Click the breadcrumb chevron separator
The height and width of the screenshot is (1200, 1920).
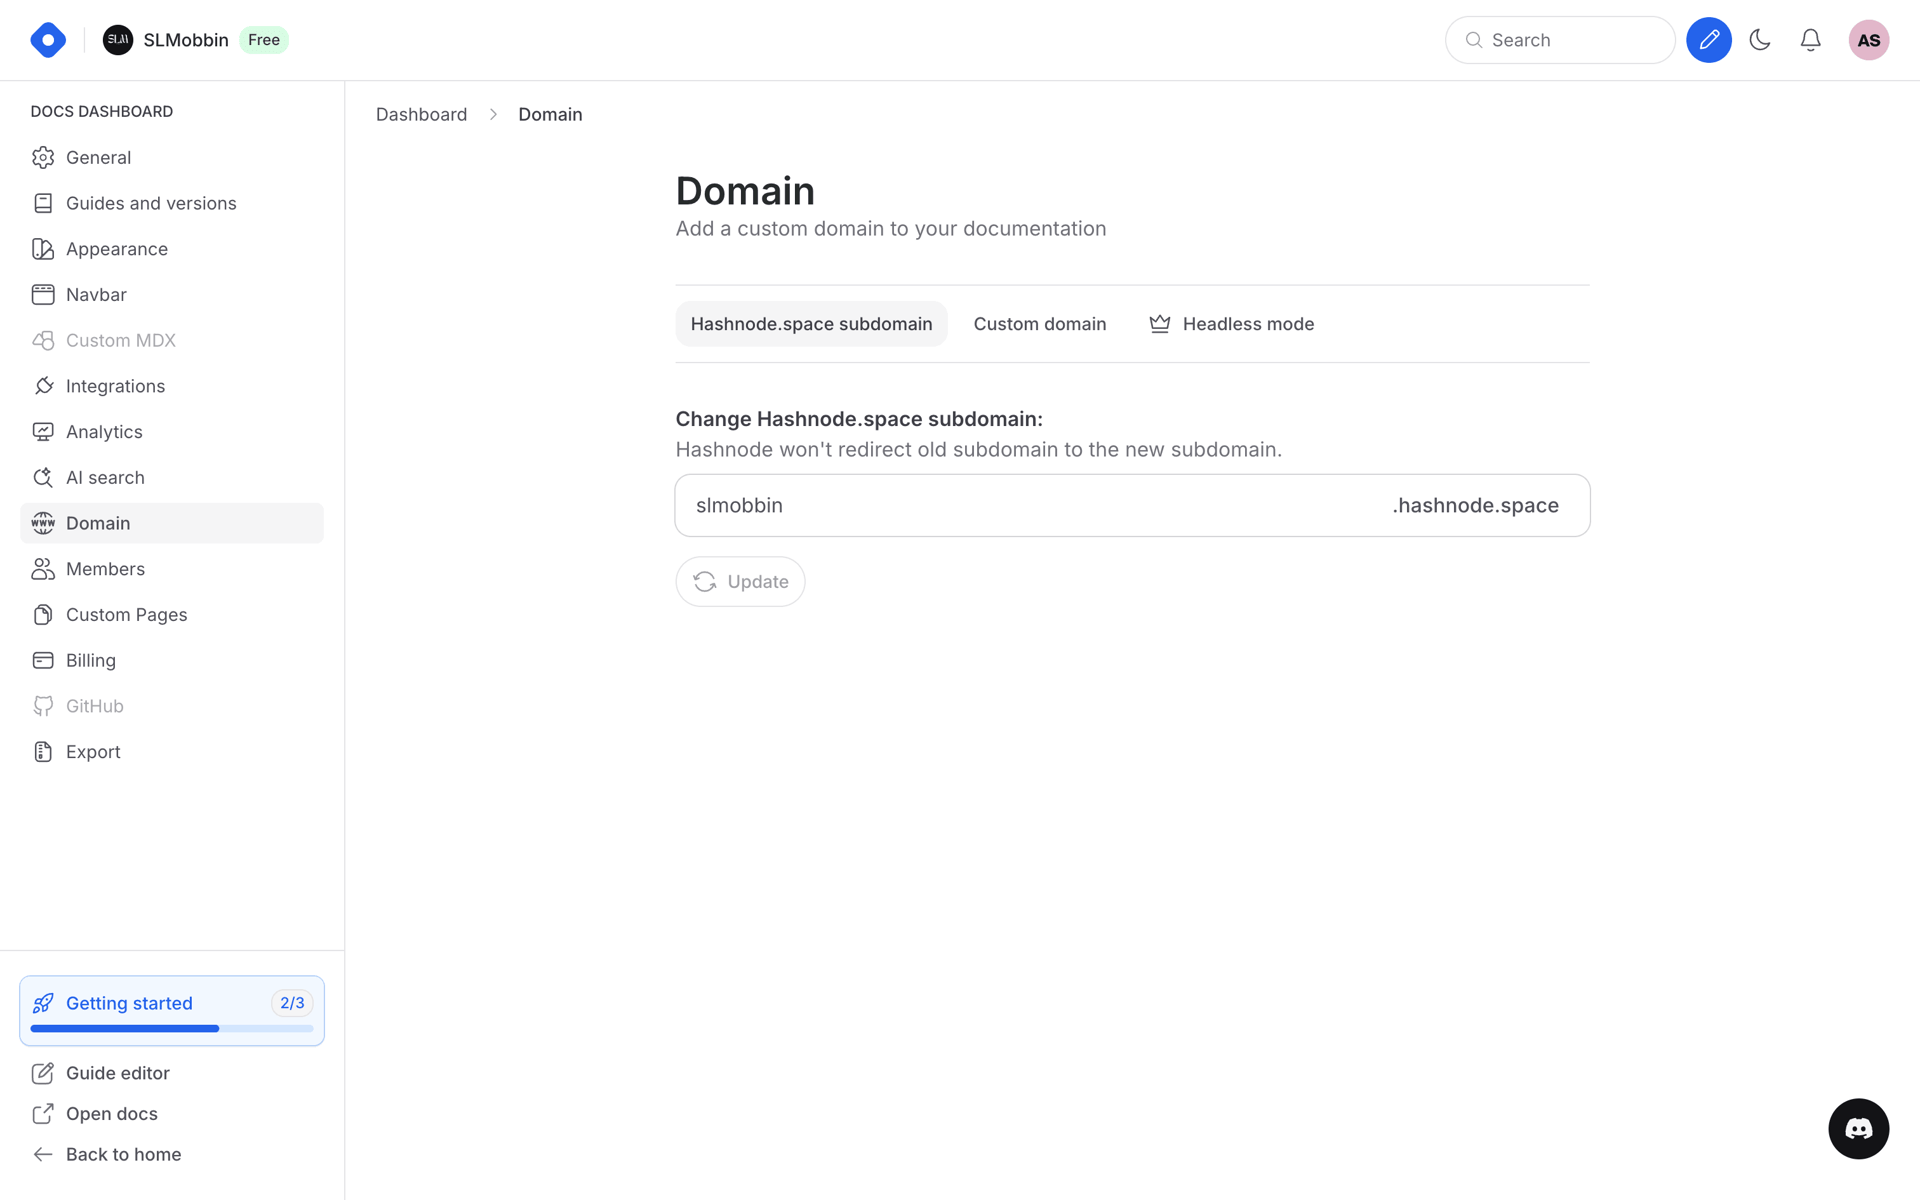click(x=493, y=114)
